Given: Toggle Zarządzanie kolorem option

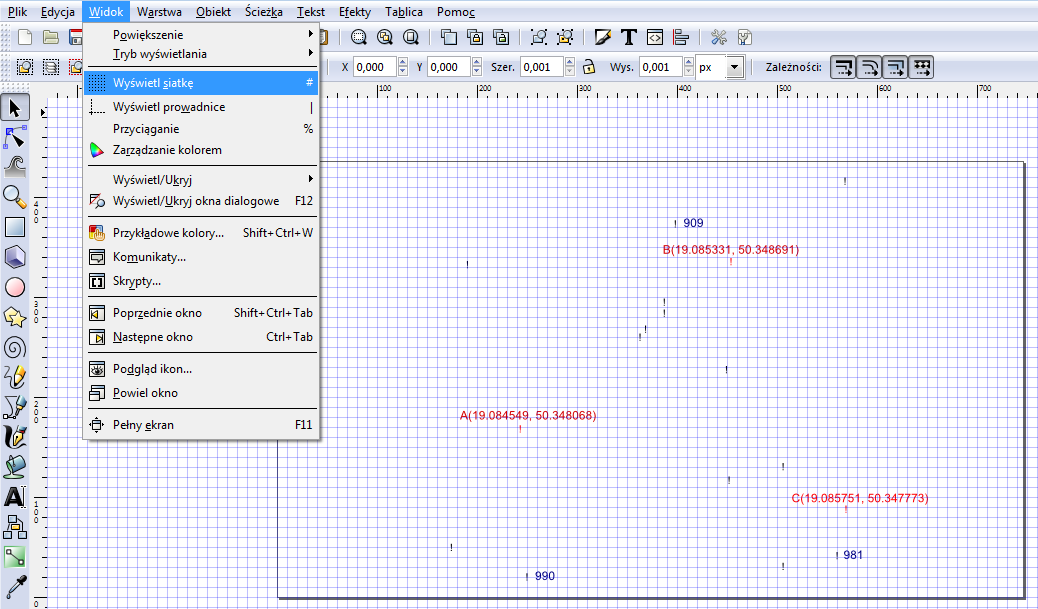Looking at the screenshot, I should click(x=201, y=150).
